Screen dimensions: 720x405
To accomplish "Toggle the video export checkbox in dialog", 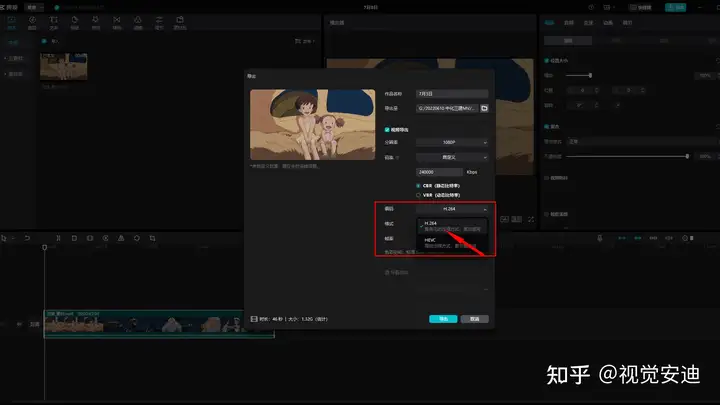I will coord(387,130).
